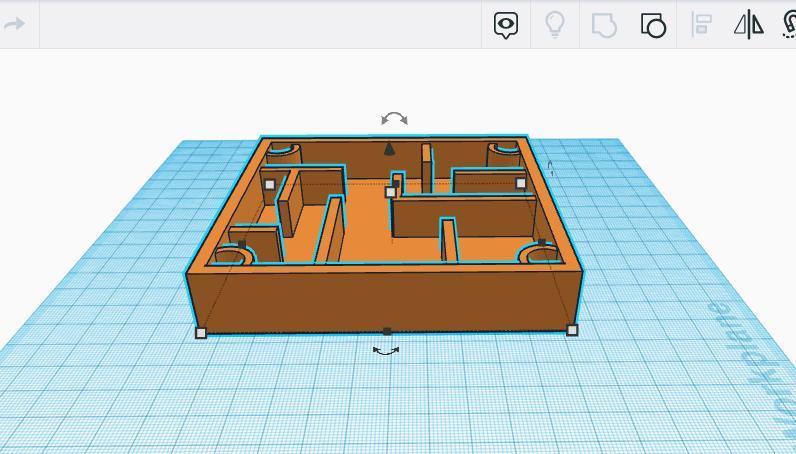Click the white center handle atop the maze
Viewport: 796px width, 454px height.
click(390, 192)
